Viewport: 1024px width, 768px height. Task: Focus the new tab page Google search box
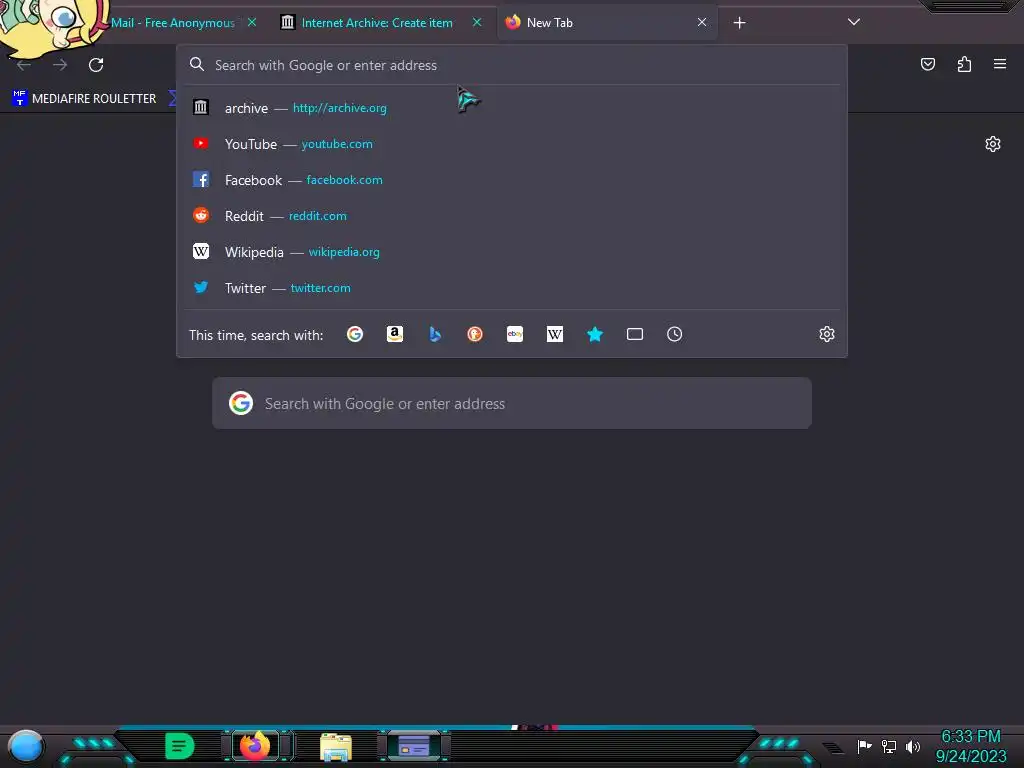[x=512, y=404]
